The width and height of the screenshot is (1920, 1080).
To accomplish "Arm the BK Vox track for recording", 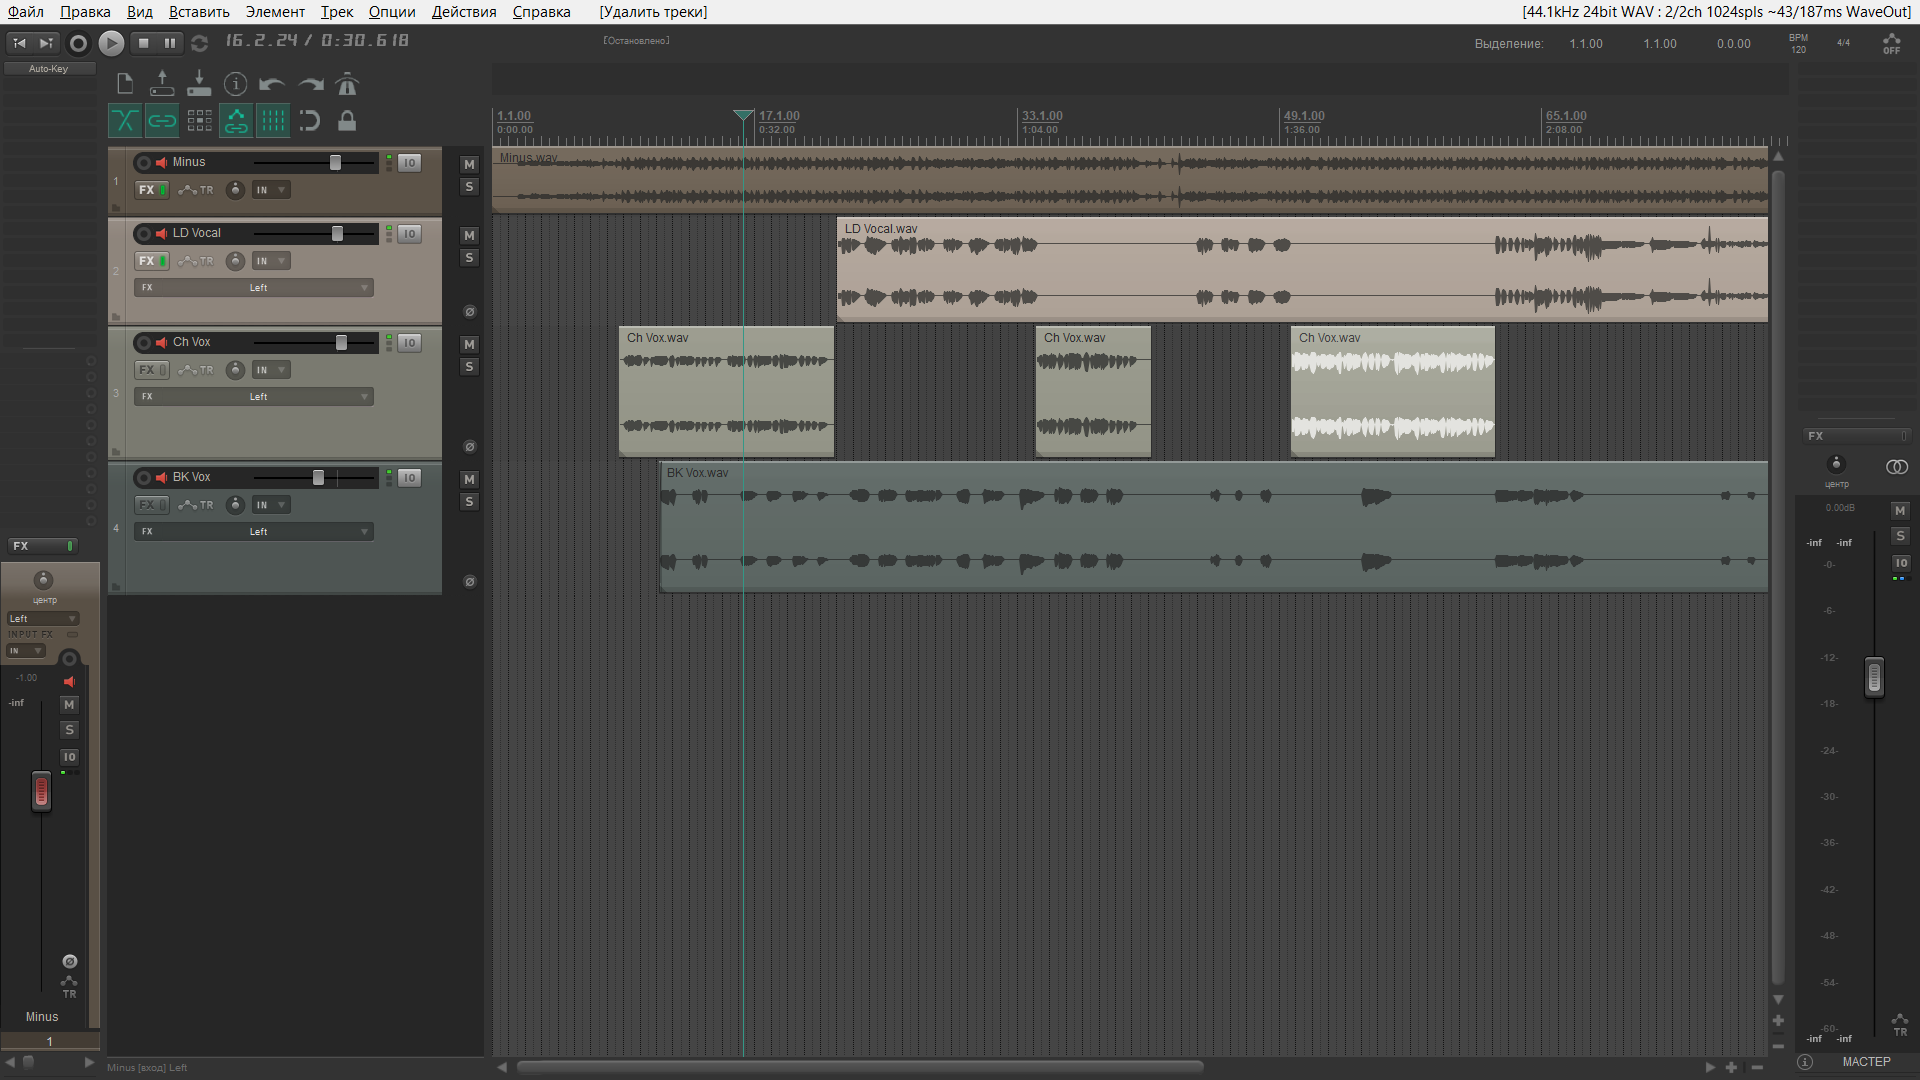I will pyautogui.click(x=144, y=478).
